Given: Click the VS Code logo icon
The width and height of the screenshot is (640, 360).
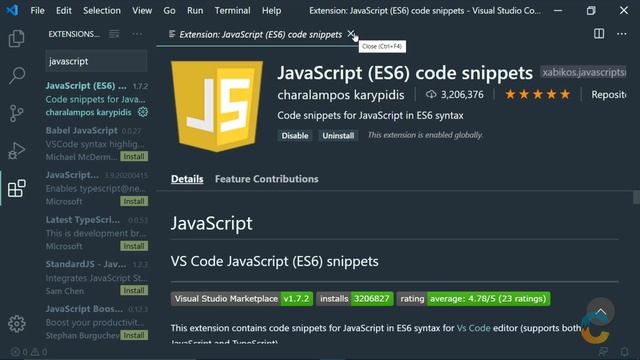Looking at the screenshot, I should click(x=12, y=10).
